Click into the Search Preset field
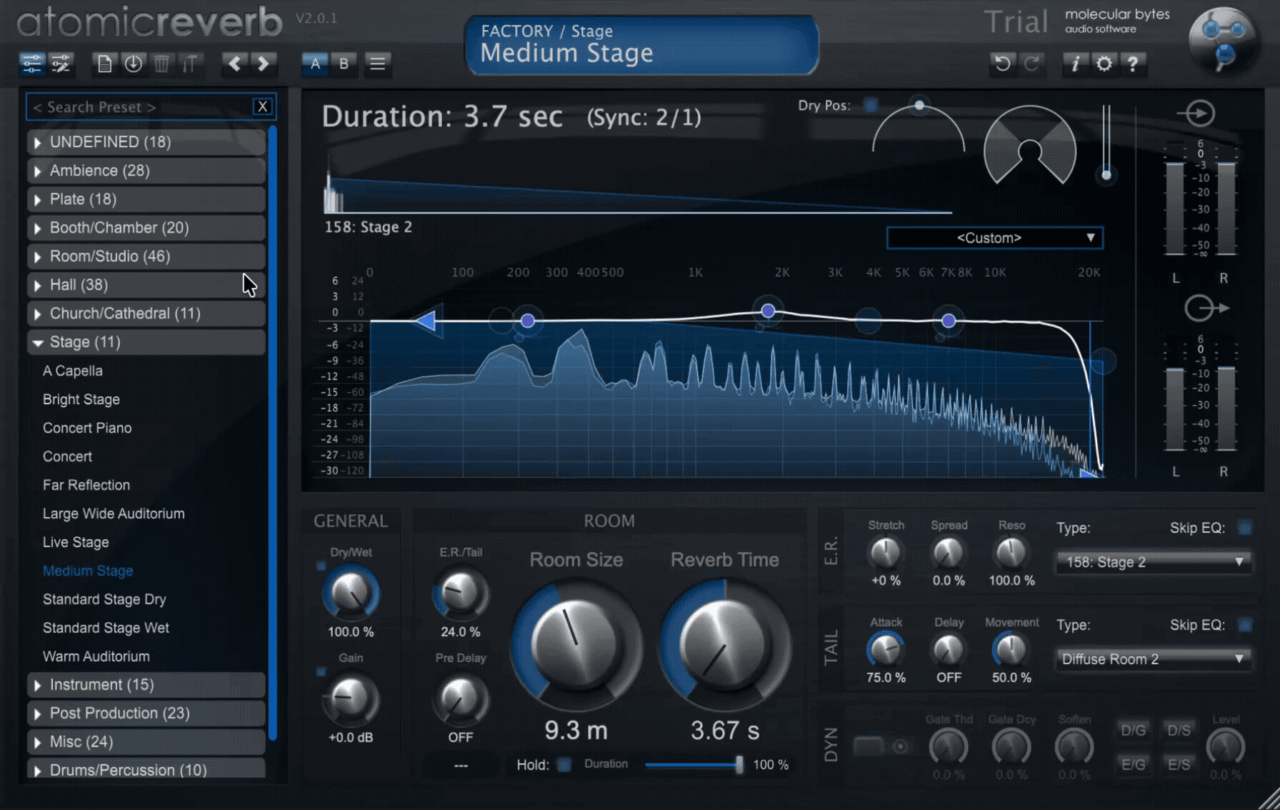Viewport: 1280px width, 810px height. tap(140, 107)
